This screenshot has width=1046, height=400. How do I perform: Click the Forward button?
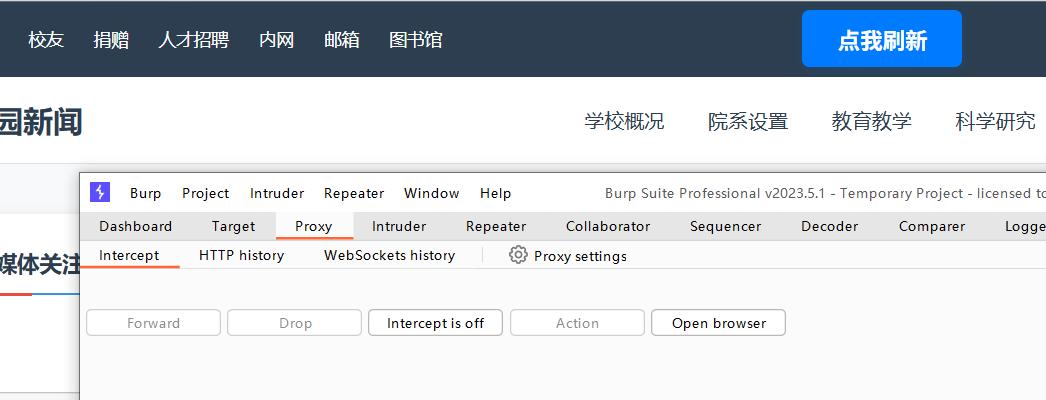coord(153,323)
